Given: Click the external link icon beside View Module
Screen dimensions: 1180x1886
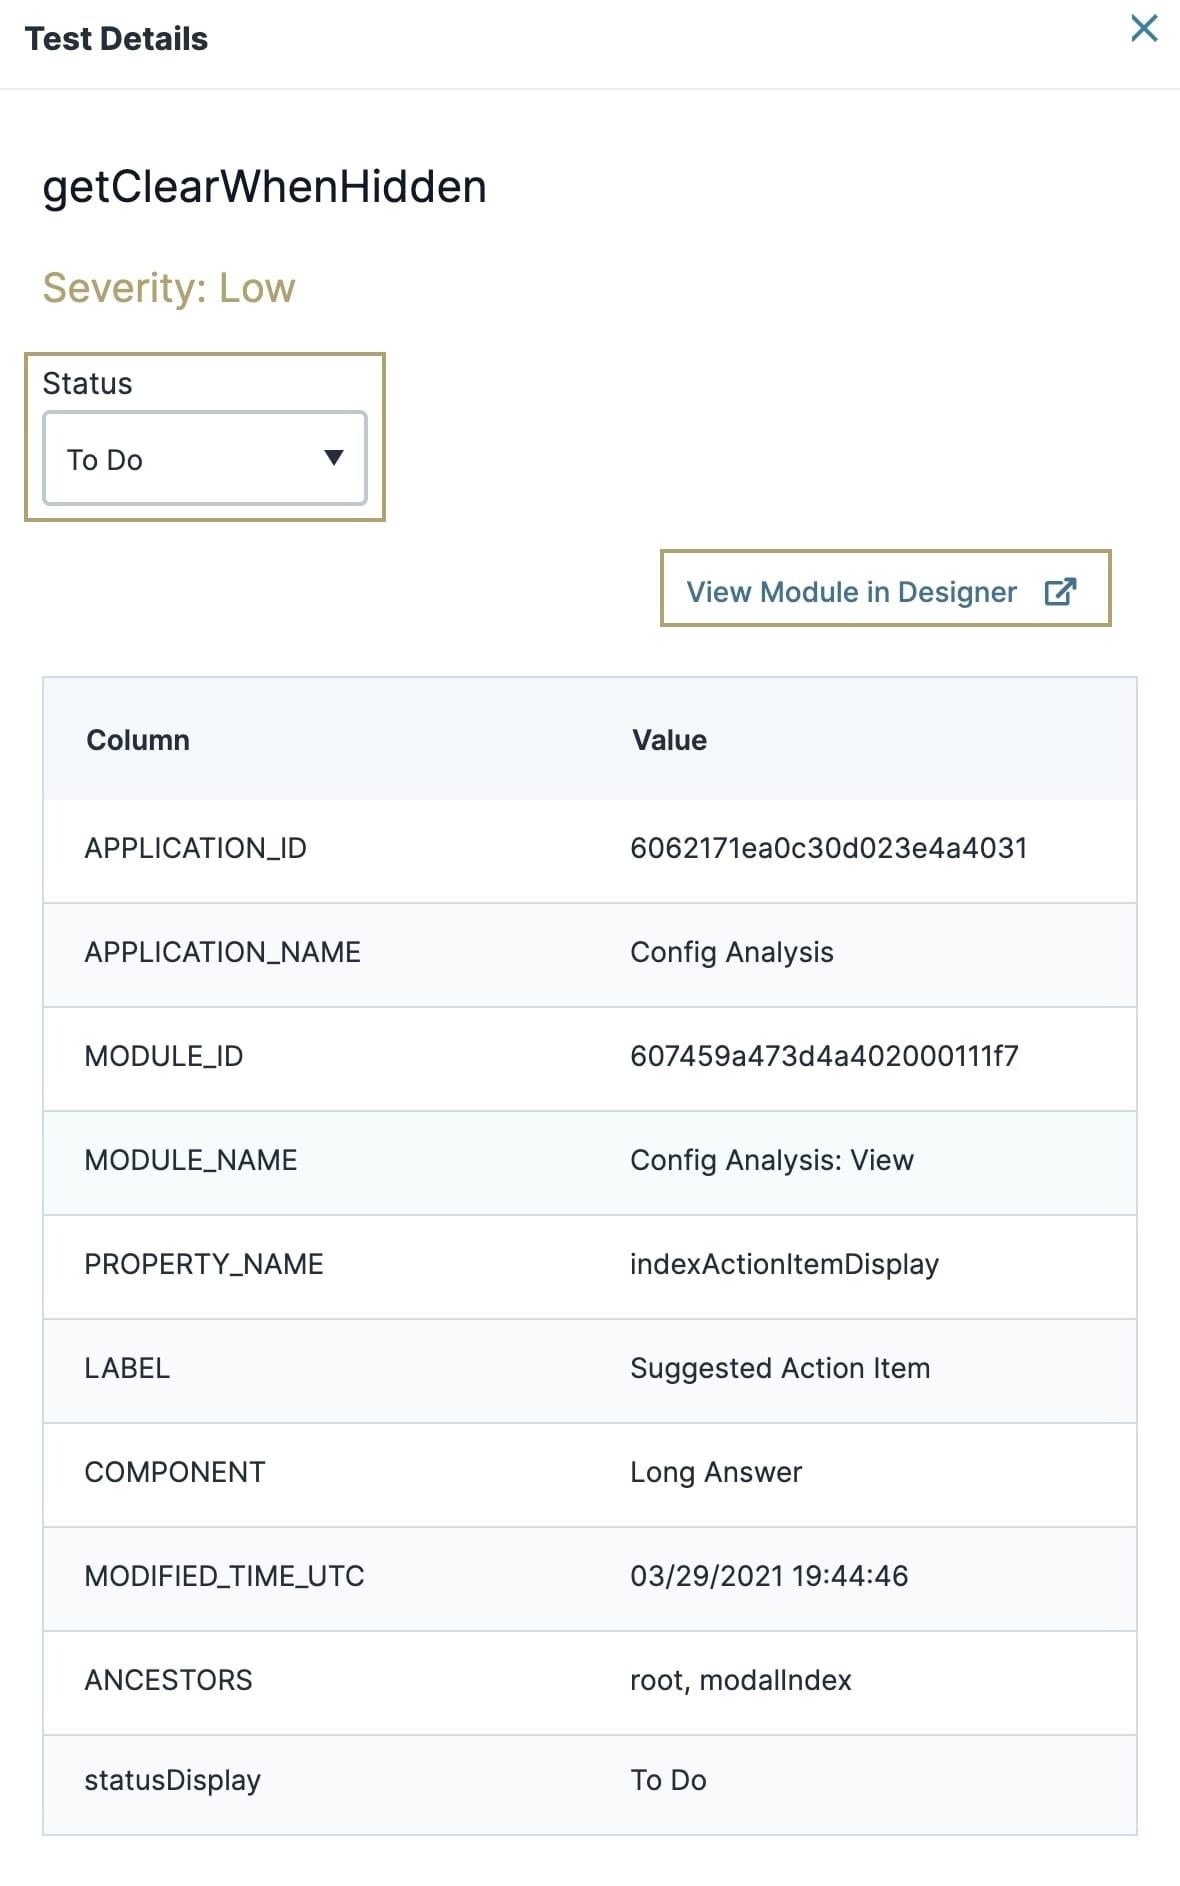Looking at the screenshot, I should pos(1060,591).
